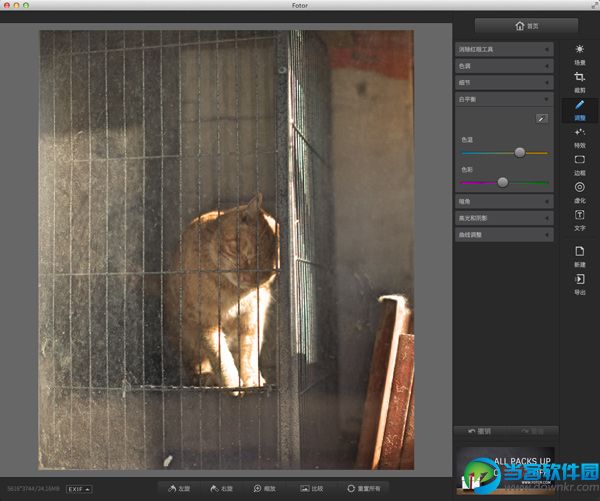Open the Text (文字) tool

[580, 218]
